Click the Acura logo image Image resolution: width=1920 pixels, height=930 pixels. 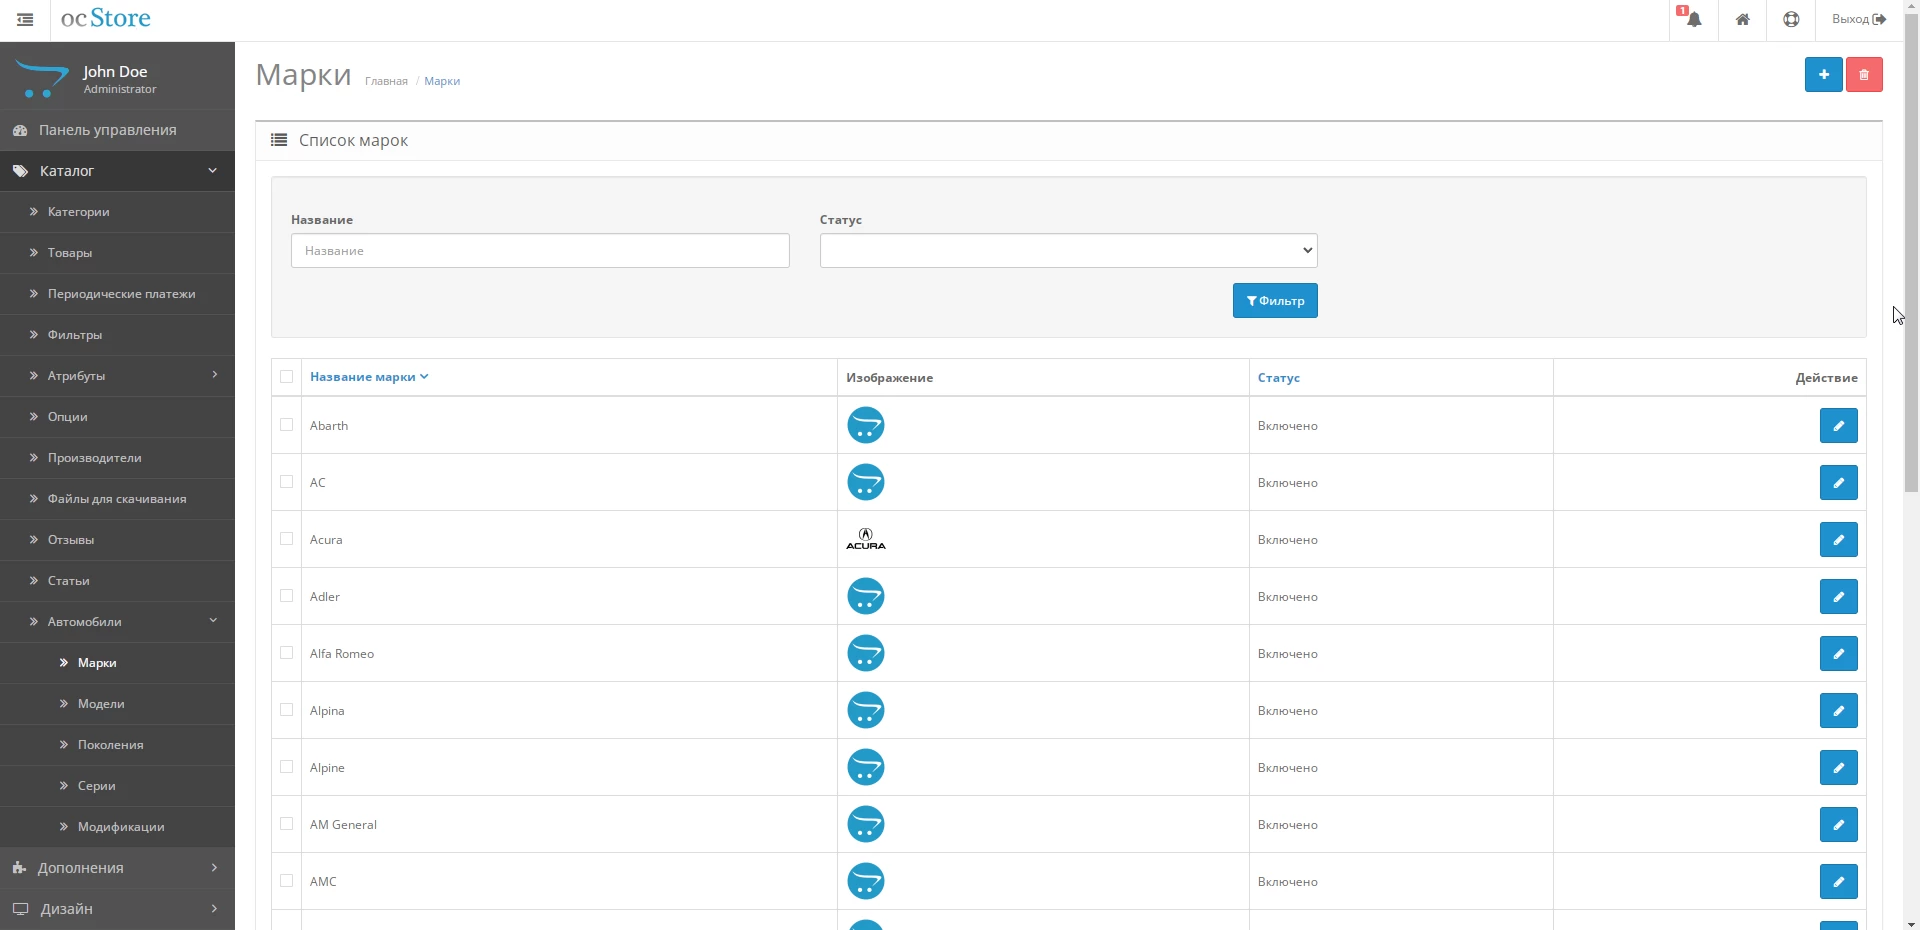[x=866, y=539]
